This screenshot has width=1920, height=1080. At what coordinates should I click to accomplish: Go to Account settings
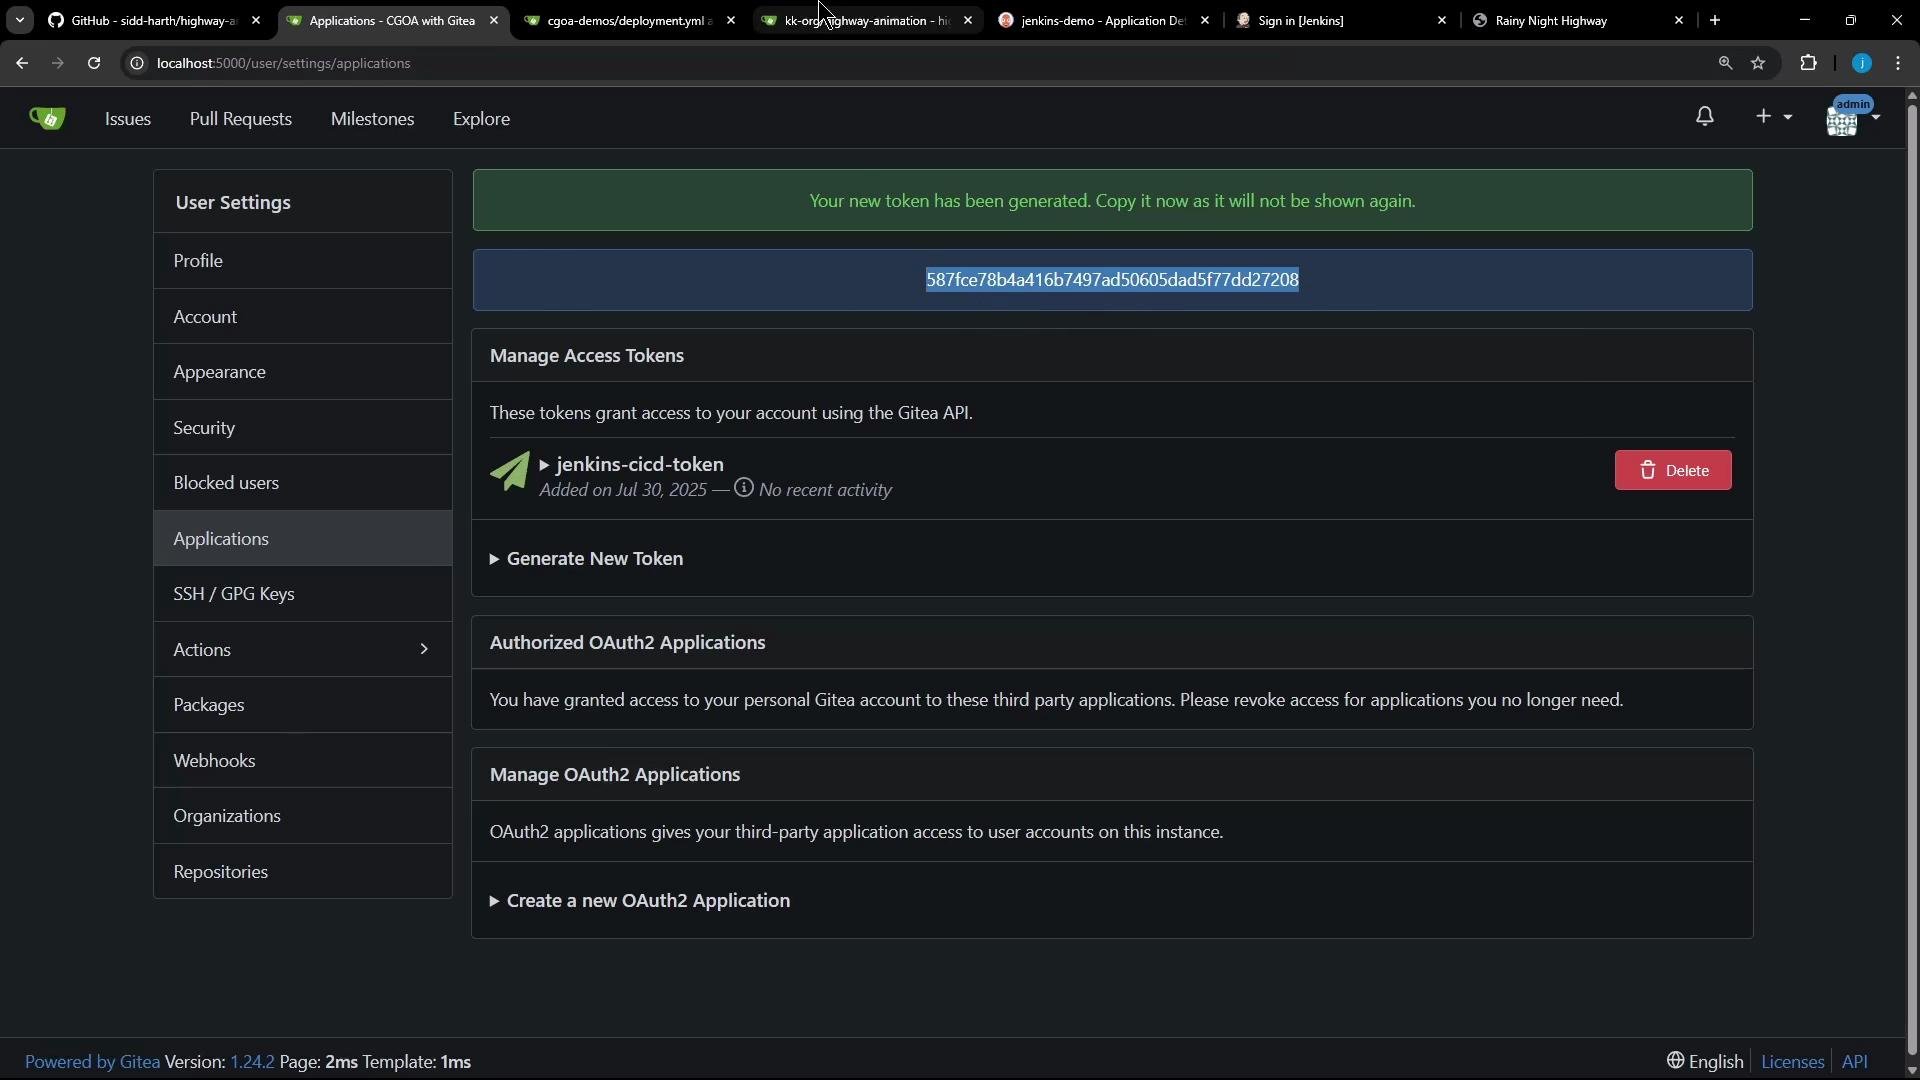(302, 316)
